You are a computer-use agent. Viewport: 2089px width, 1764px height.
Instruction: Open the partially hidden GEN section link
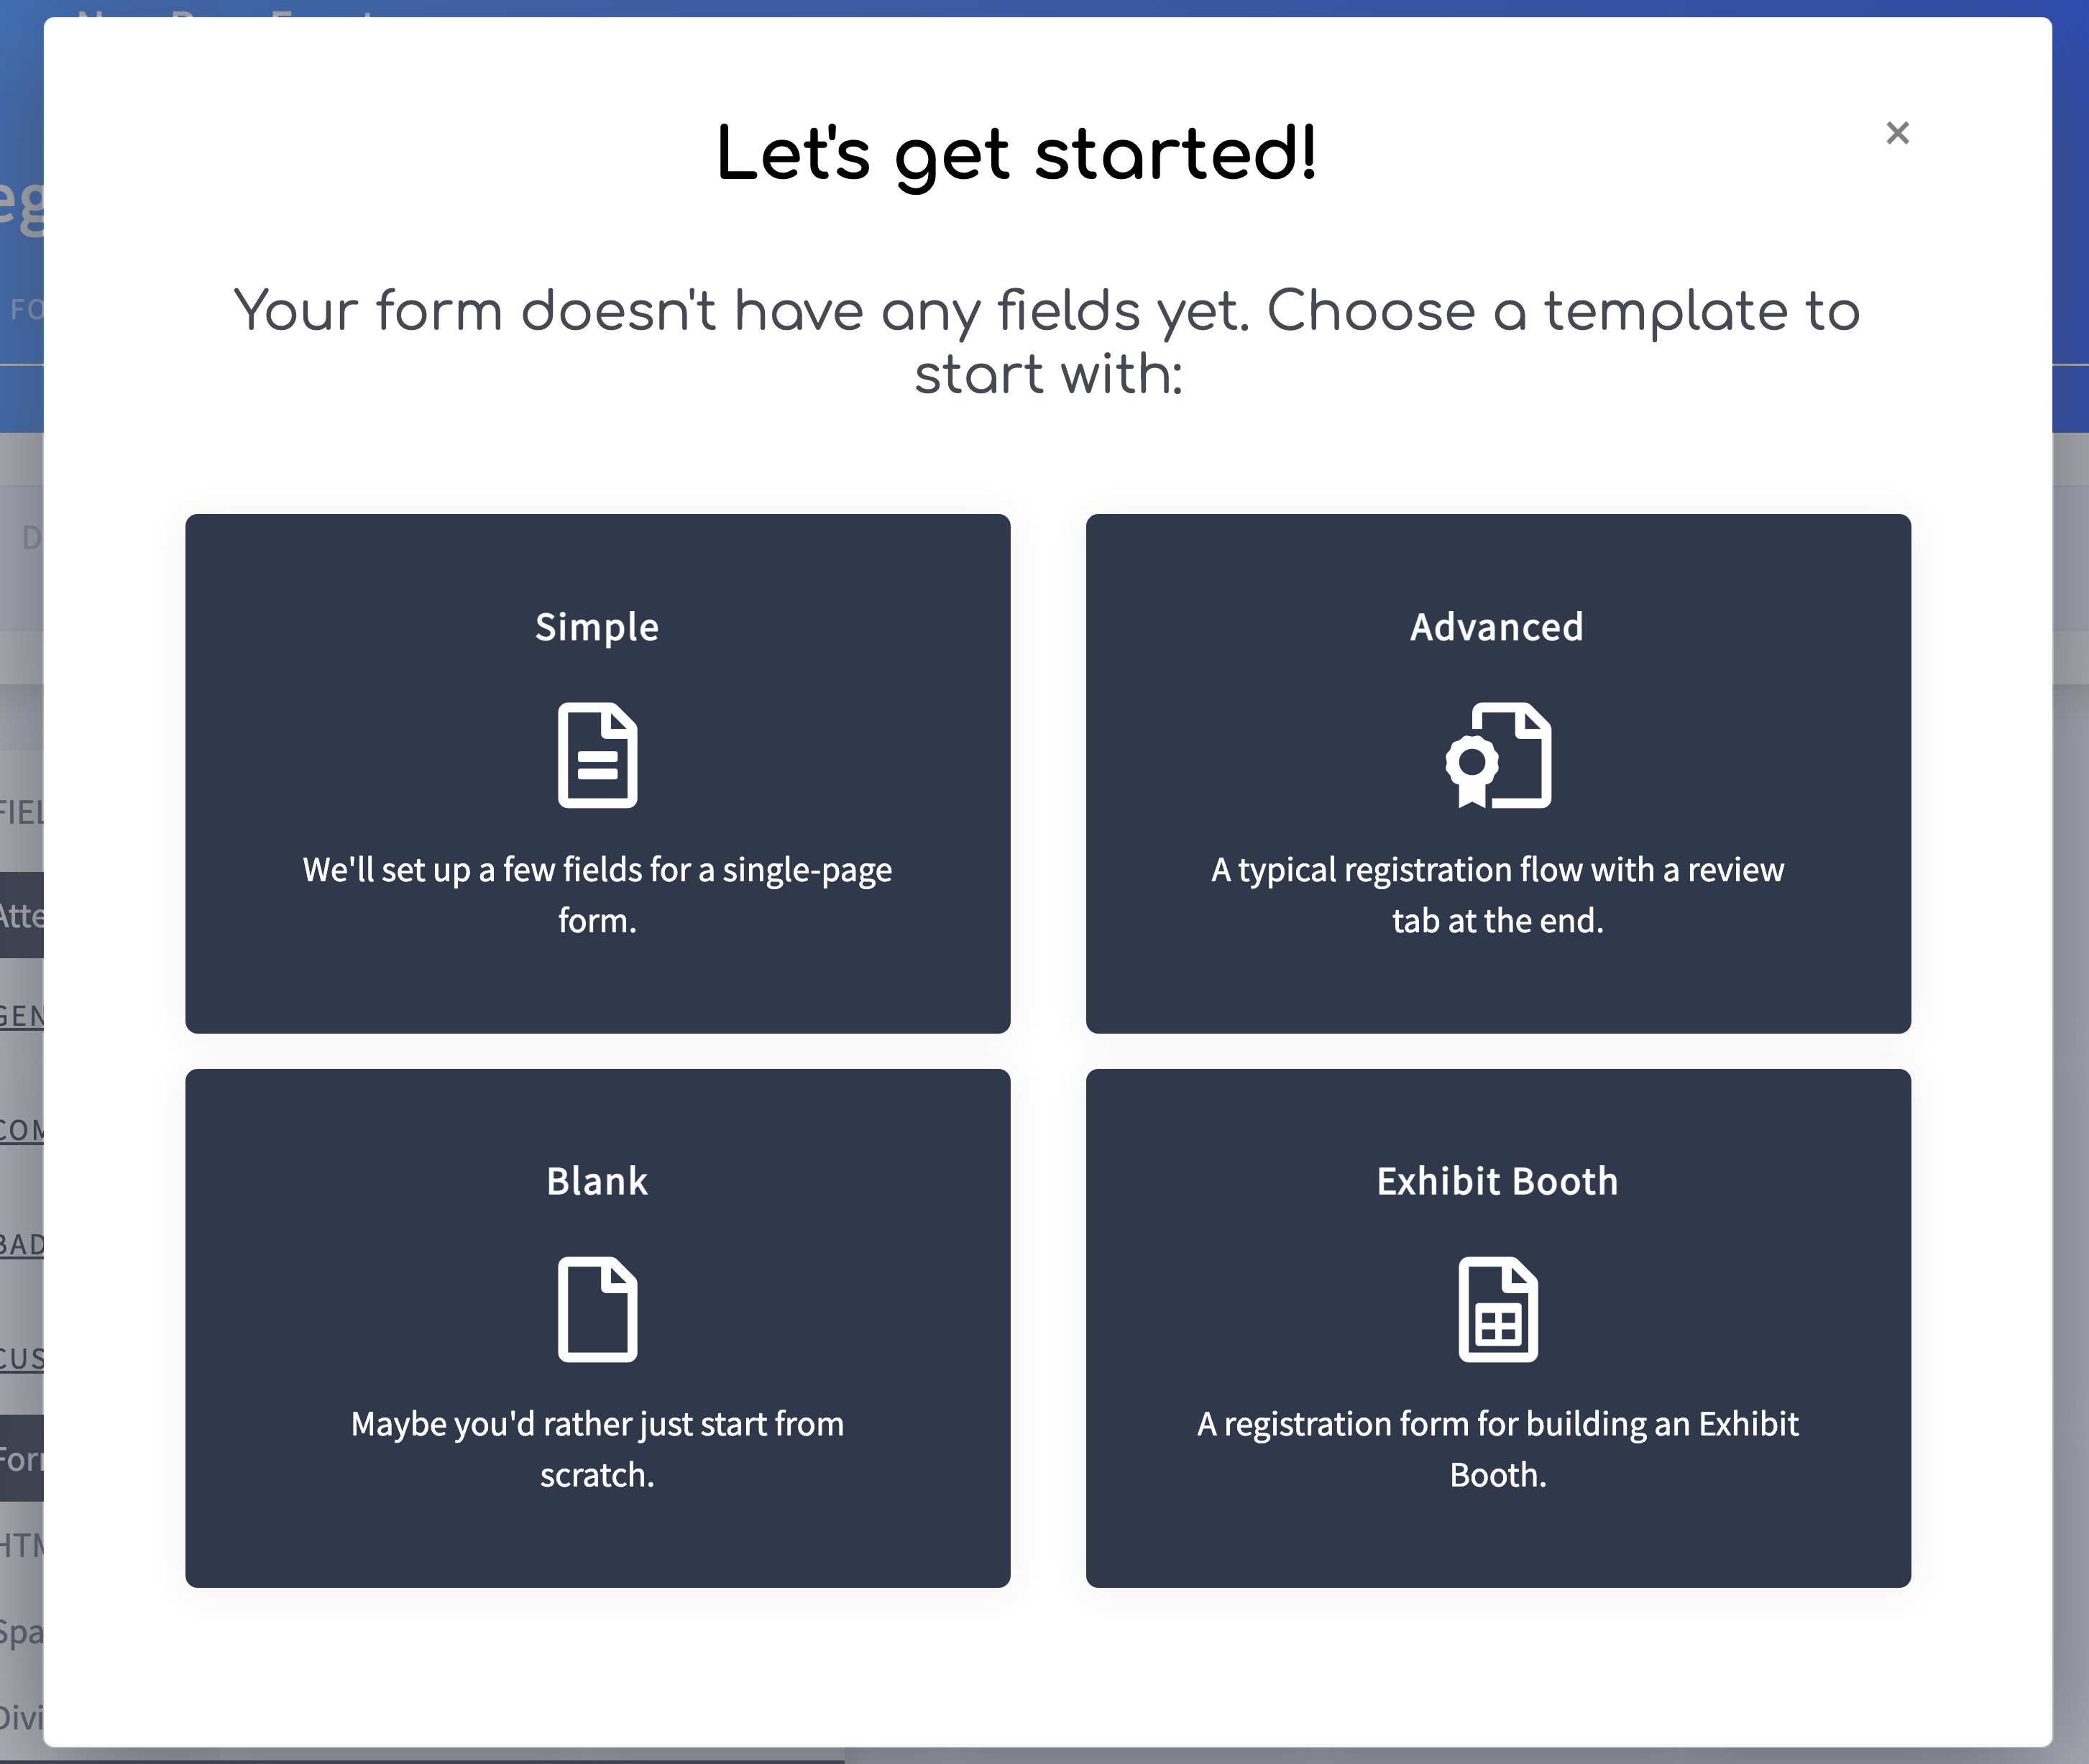pyautogui.click(x=22, y=1016)
